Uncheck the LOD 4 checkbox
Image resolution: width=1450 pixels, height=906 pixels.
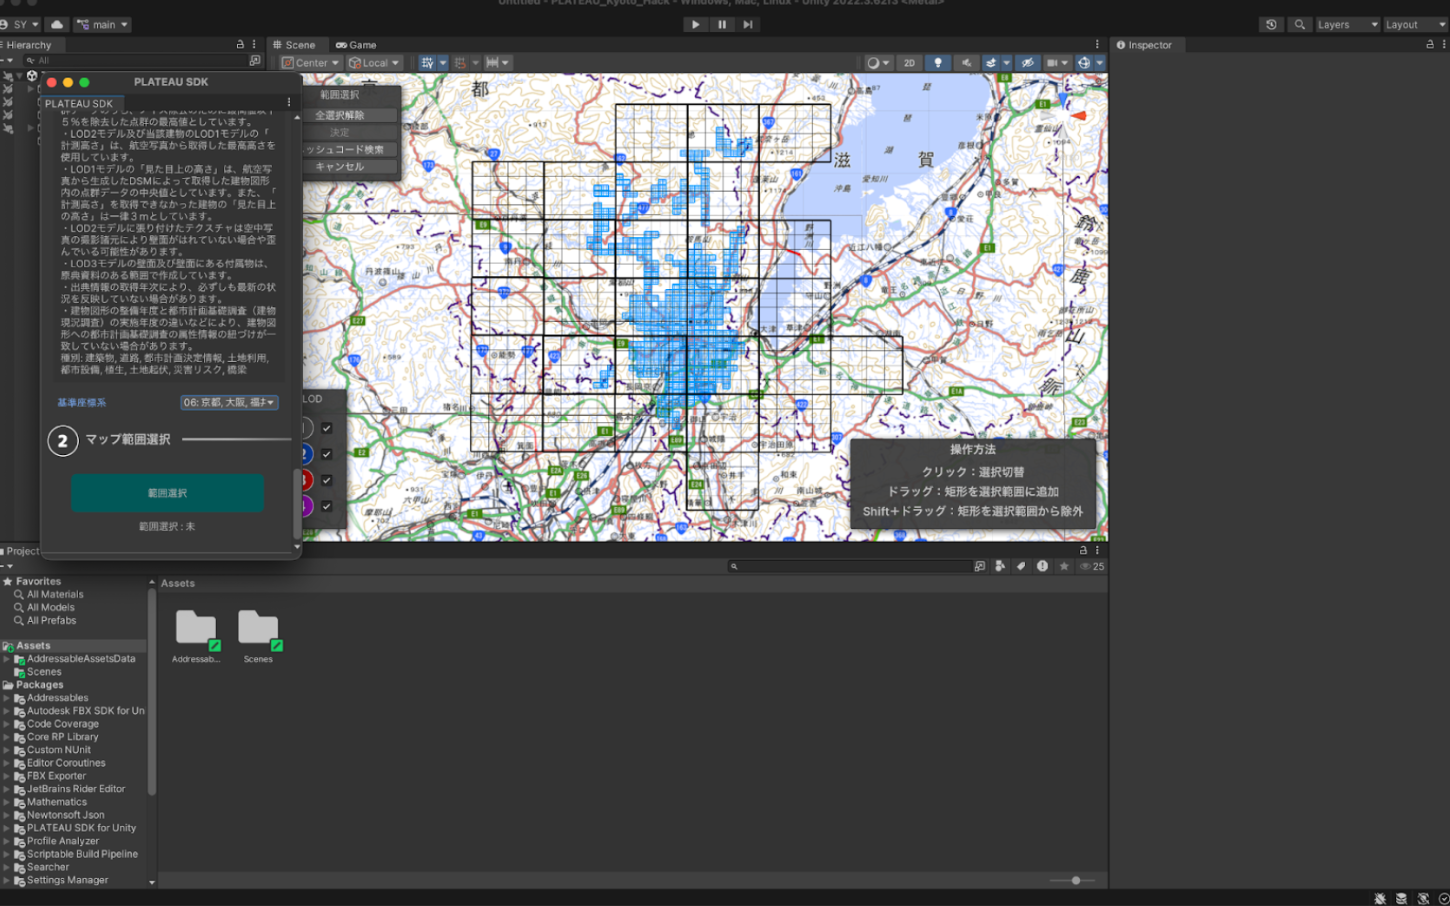[x=326, y=506]
